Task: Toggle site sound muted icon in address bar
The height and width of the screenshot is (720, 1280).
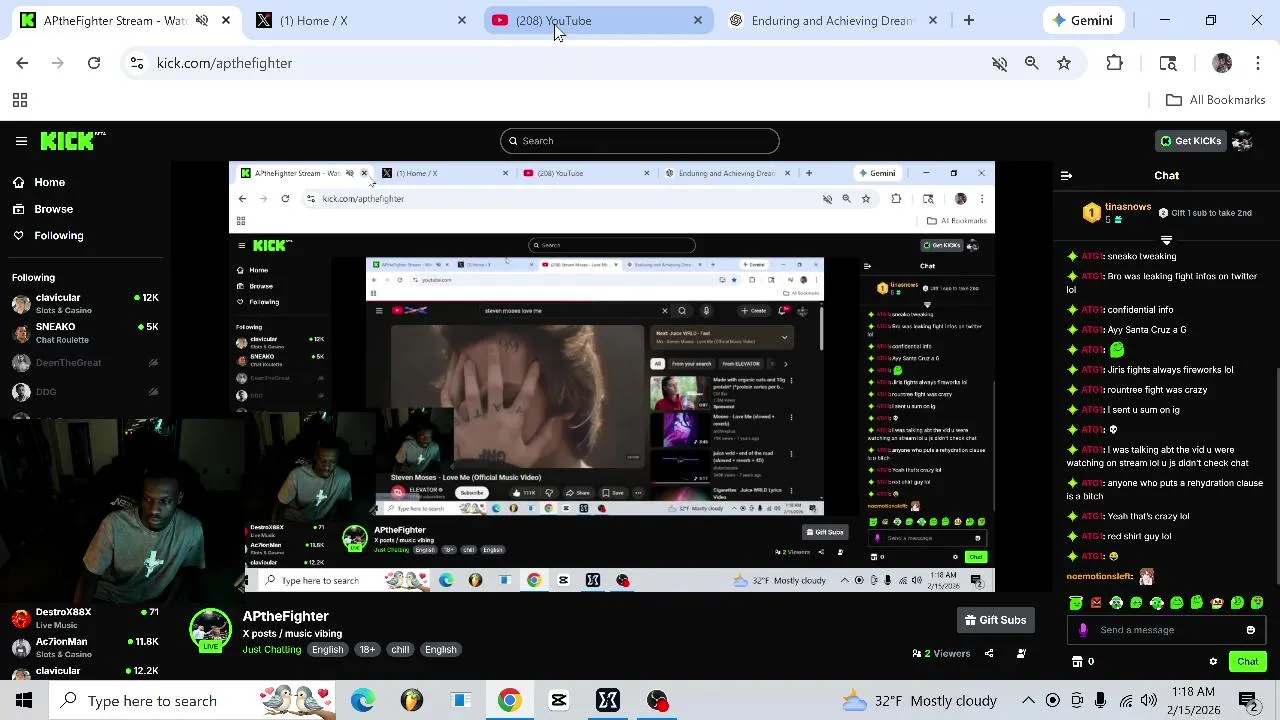Action: click(999, 63)
